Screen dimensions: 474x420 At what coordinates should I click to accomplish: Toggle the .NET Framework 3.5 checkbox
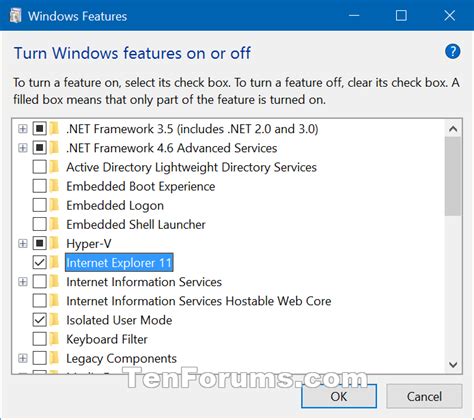(39, 128)
